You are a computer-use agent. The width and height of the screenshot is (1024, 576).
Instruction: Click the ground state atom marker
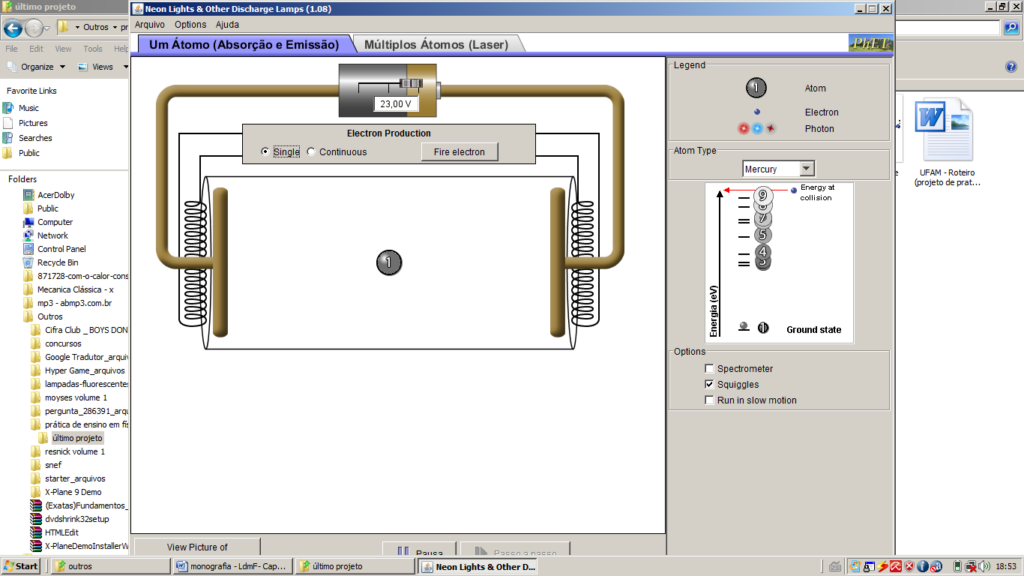tap(763, 327)
